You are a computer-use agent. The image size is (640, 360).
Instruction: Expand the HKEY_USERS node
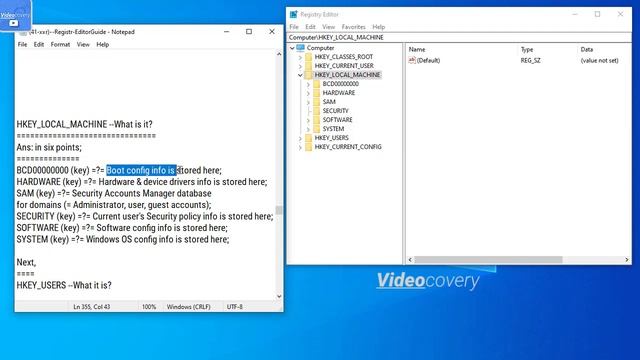[300, 138]
